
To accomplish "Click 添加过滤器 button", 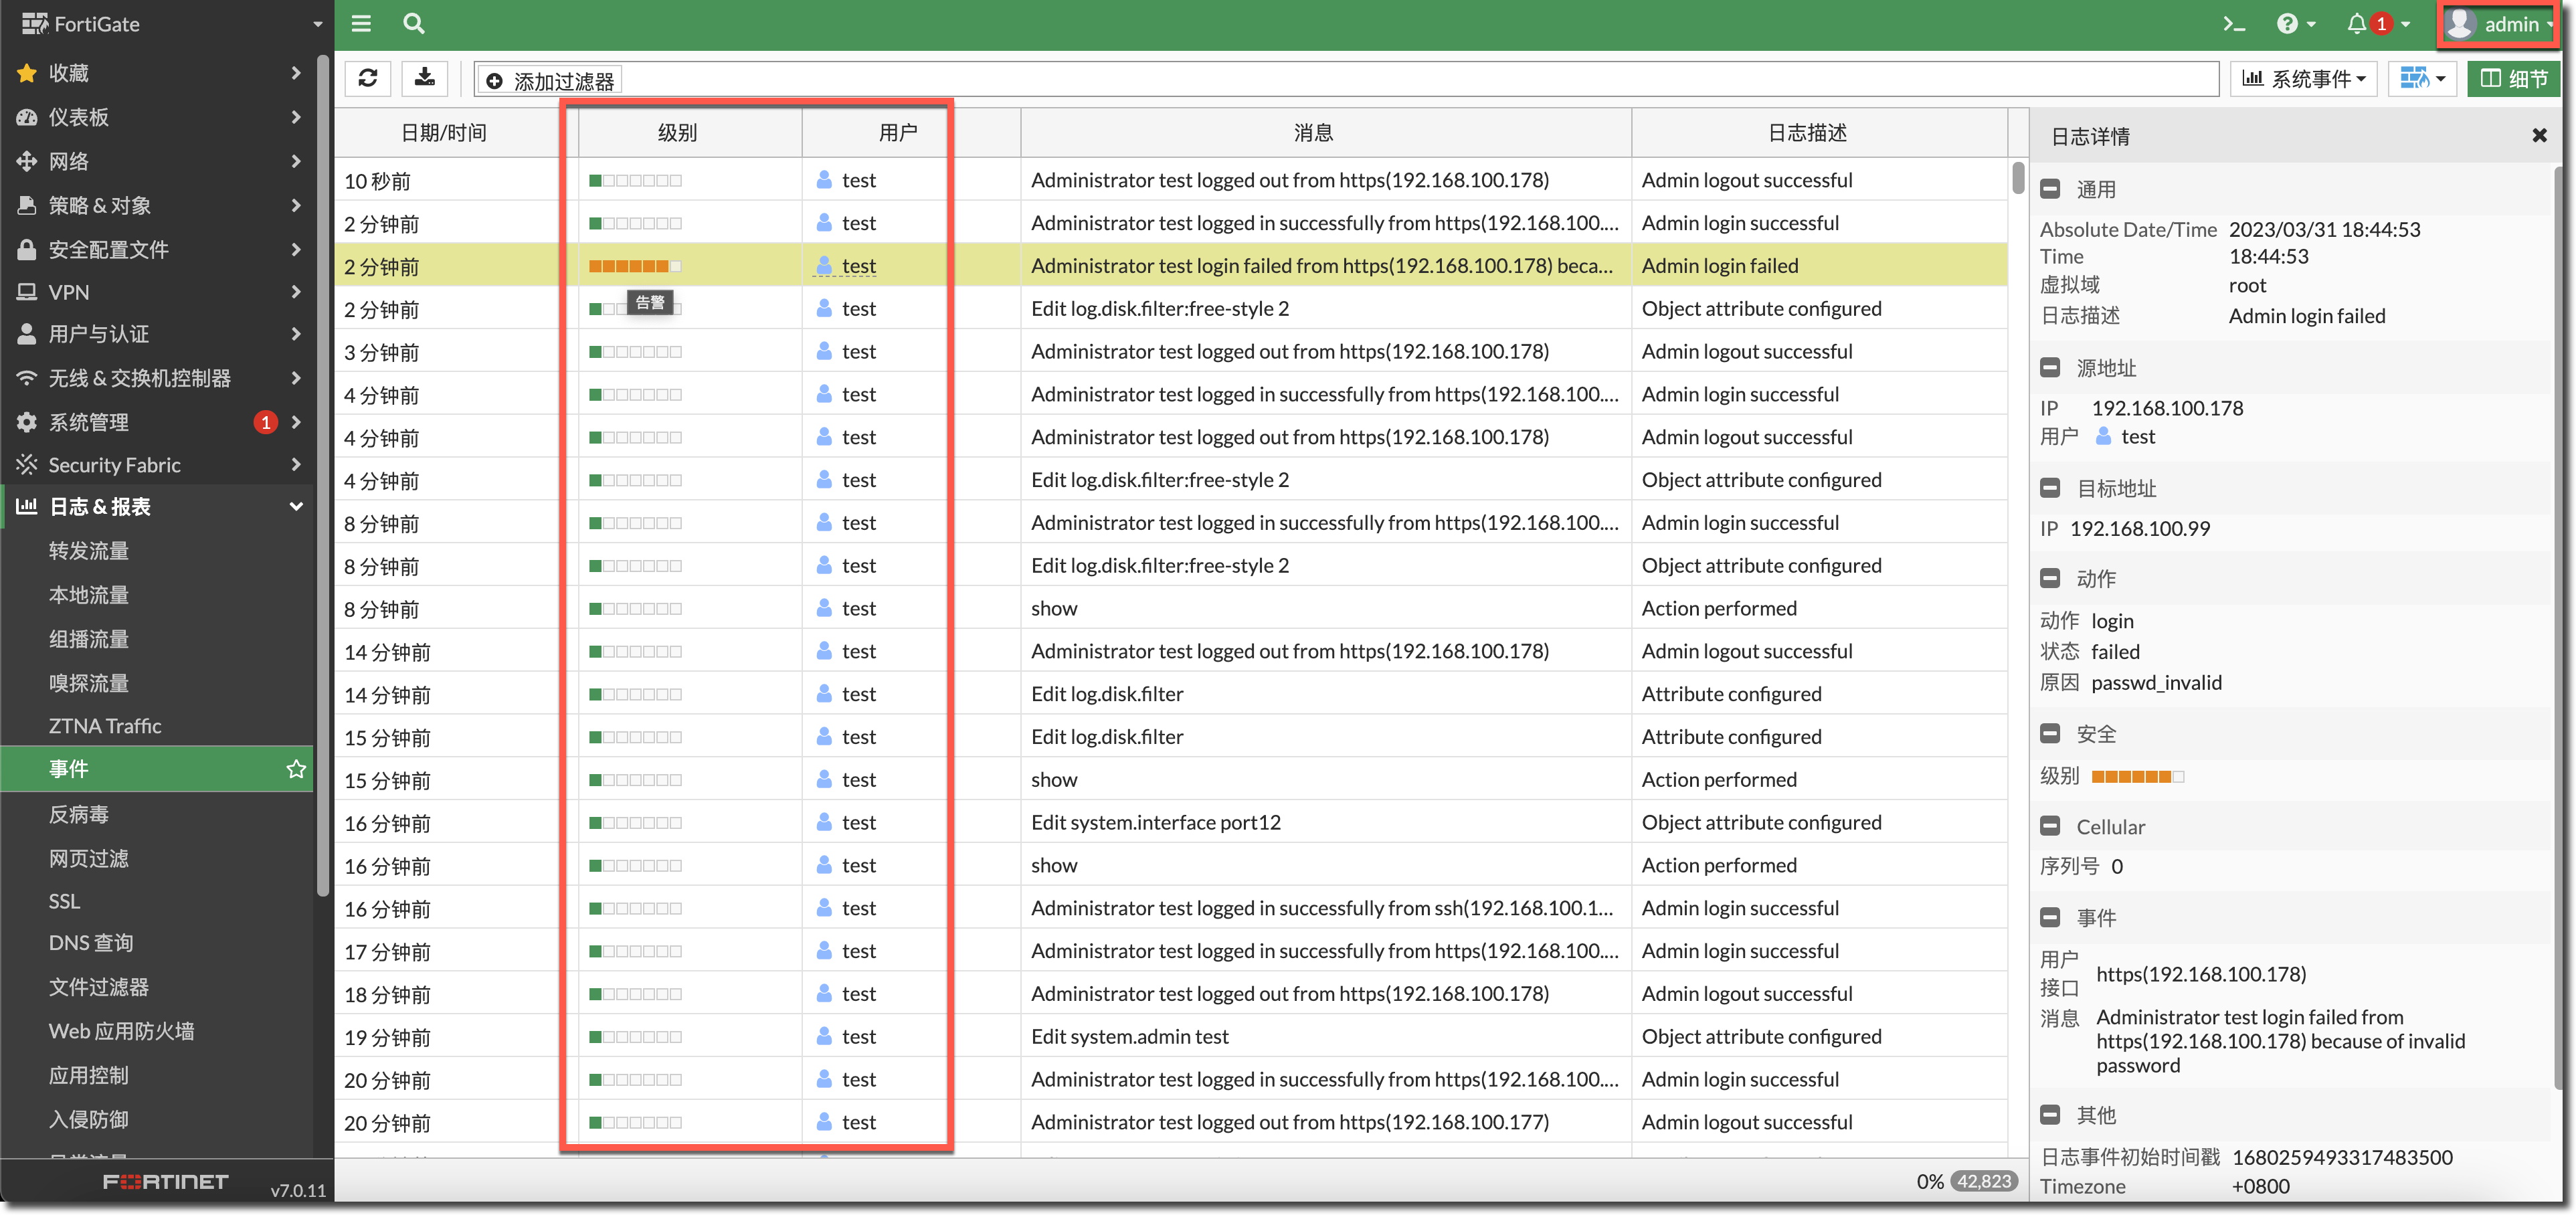I will [x=549, y=80].
